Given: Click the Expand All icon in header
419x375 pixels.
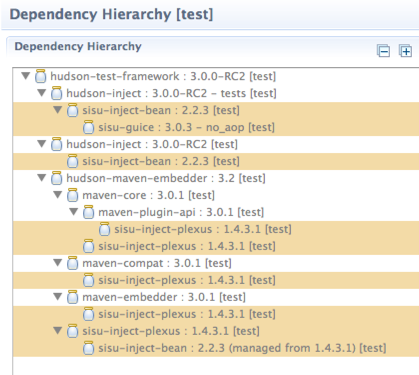Looking at the screenshot, I should point(405,51).
